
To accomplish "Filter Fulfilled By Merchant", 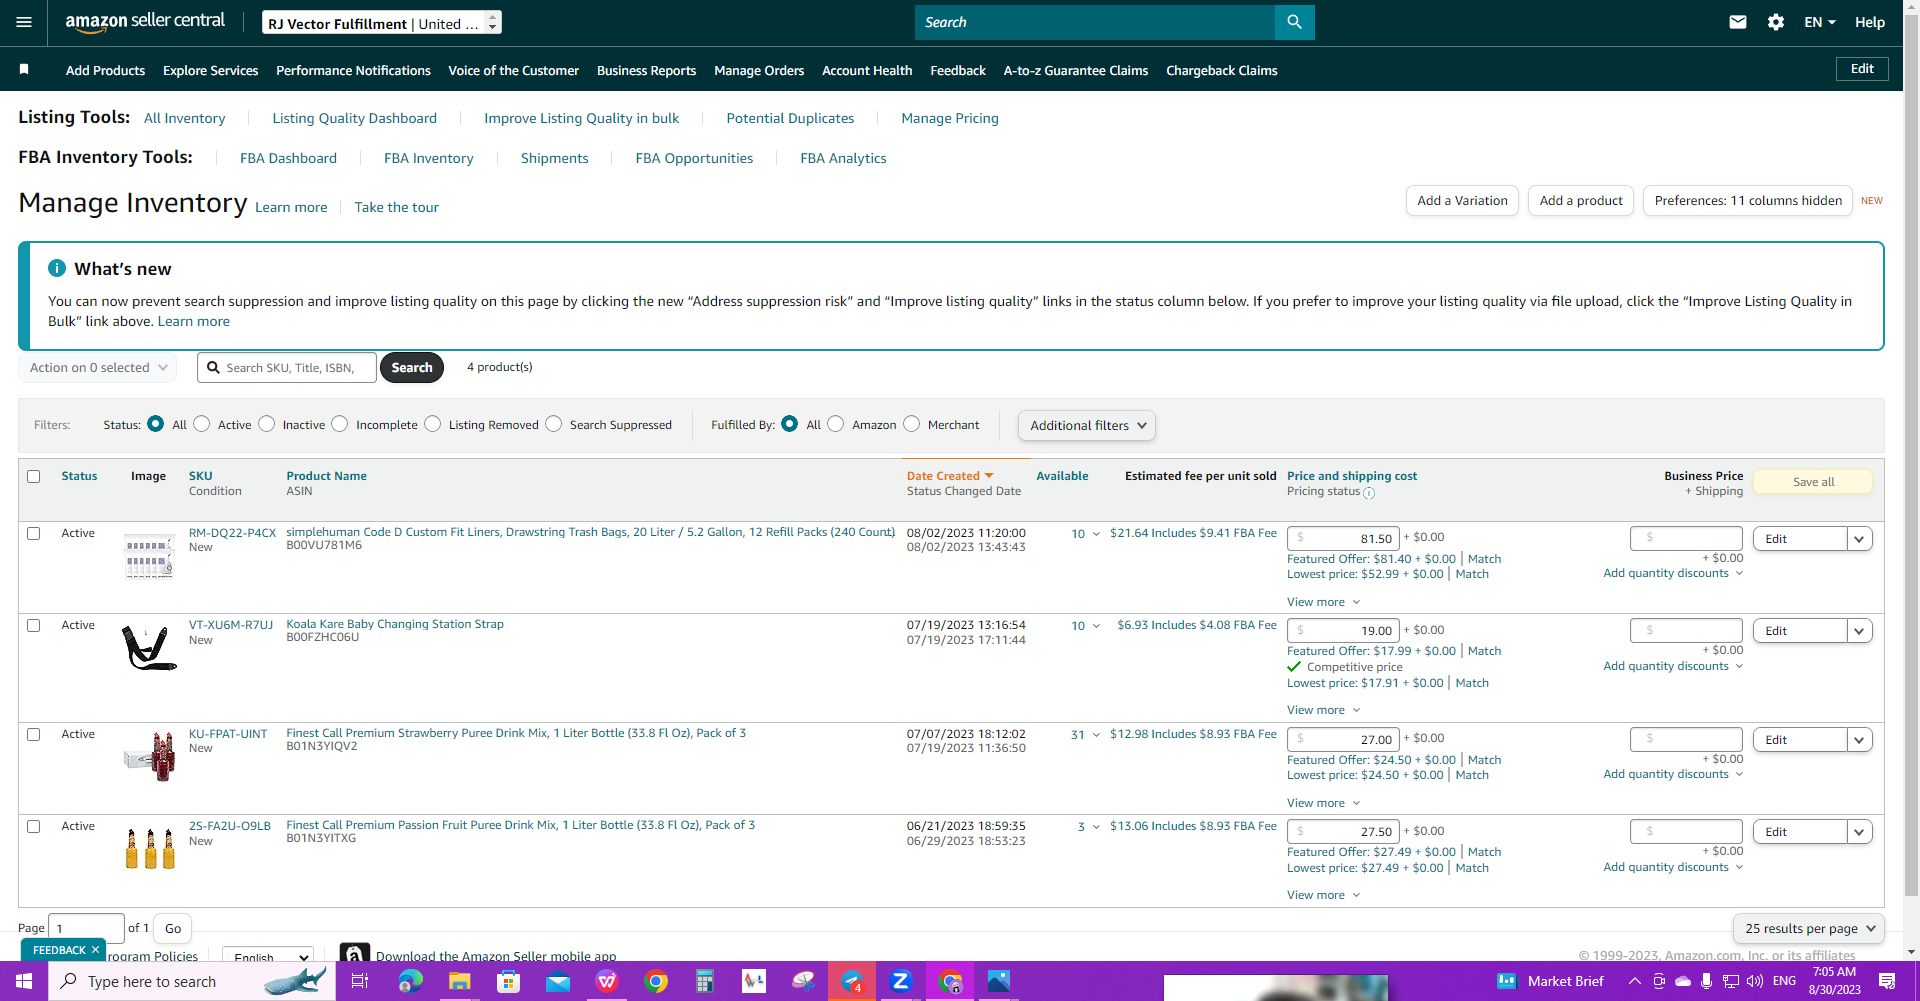I will [x=912, y=424].
